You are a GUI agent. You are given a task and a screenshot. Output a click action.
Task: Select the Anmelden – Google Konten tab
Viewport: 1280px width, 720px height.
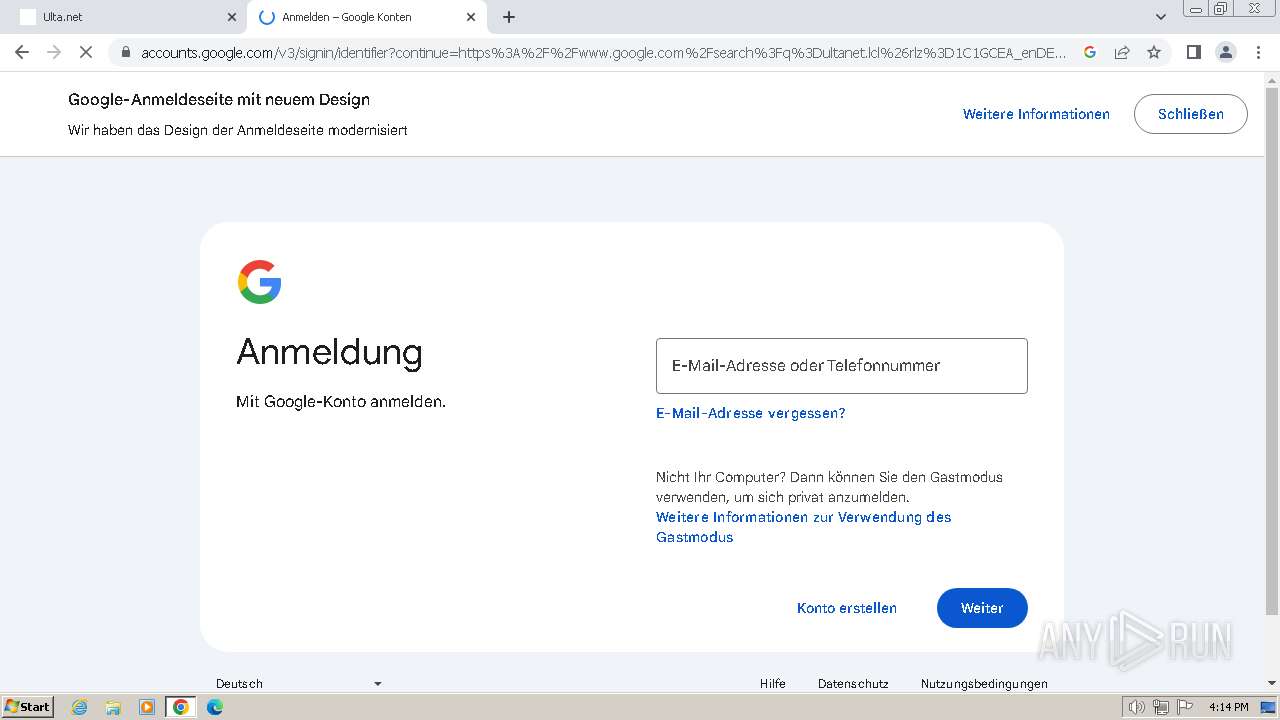[x=366, y=17]
